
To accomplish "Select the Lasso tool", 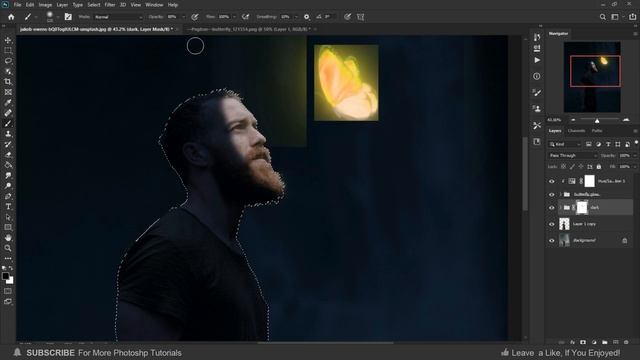I will tap(8, 61).
